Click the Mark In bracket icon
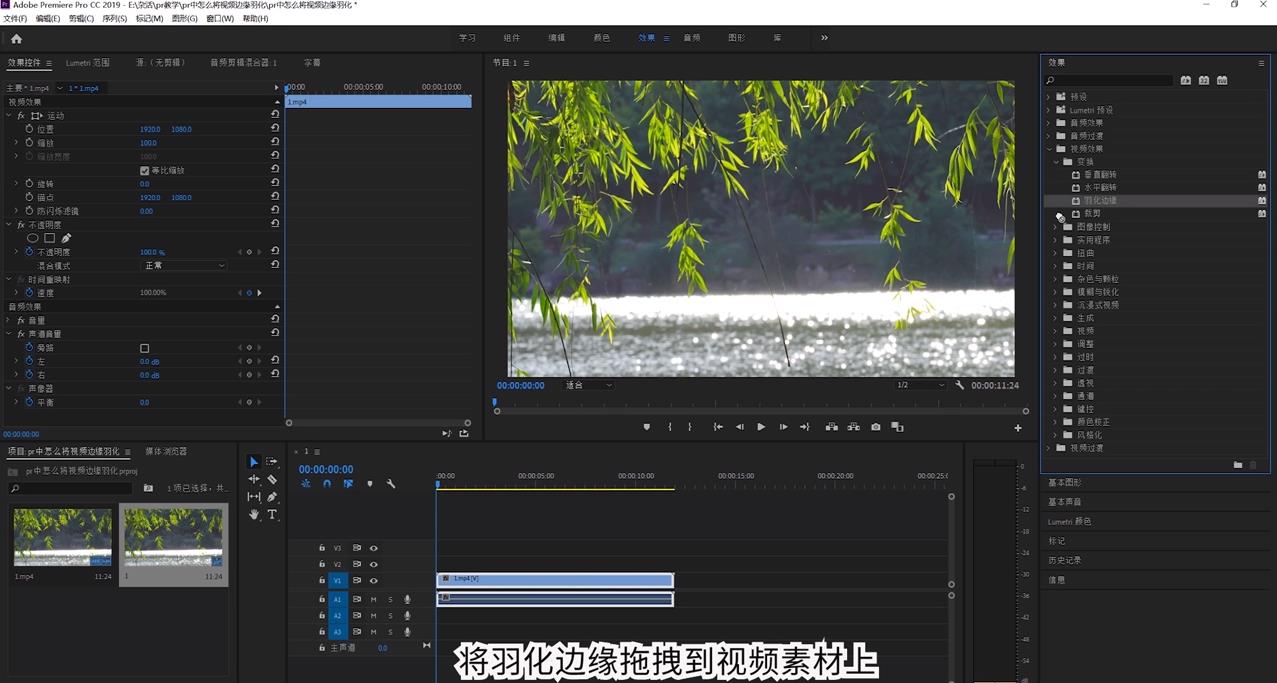Image resolution: width=1277 pixels, height=683 pixels. point(670,427)
